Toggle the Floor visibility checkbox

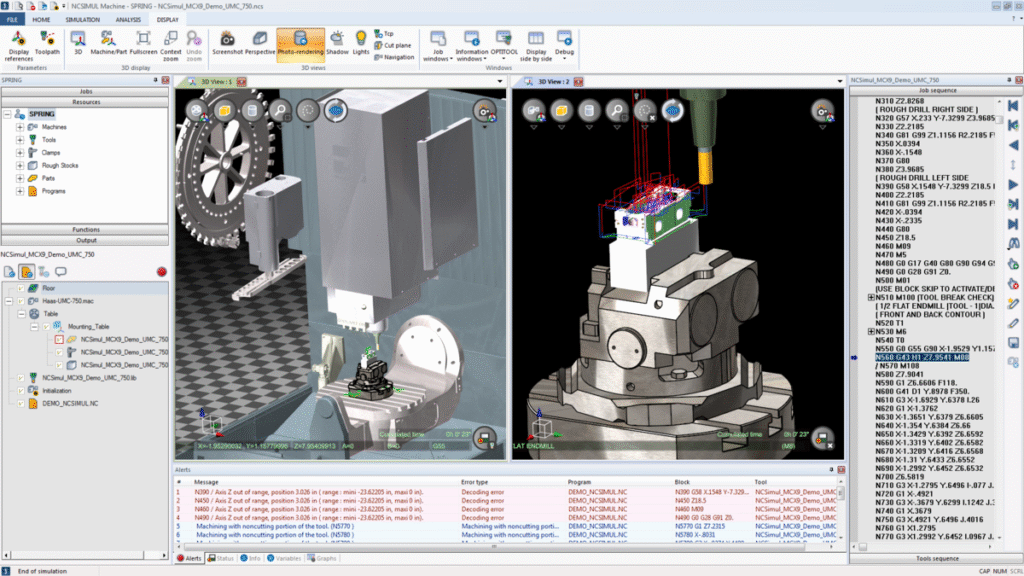pyautogui.click(x=21, y=287)
